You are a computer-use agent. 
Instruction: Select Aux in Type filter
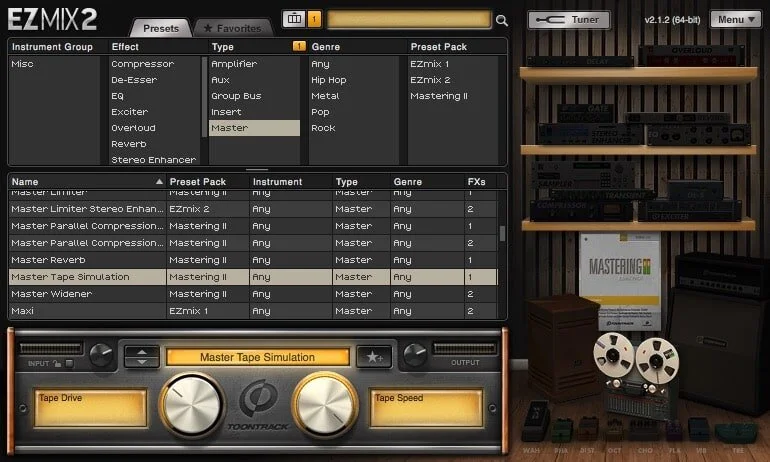click(254, 80)
